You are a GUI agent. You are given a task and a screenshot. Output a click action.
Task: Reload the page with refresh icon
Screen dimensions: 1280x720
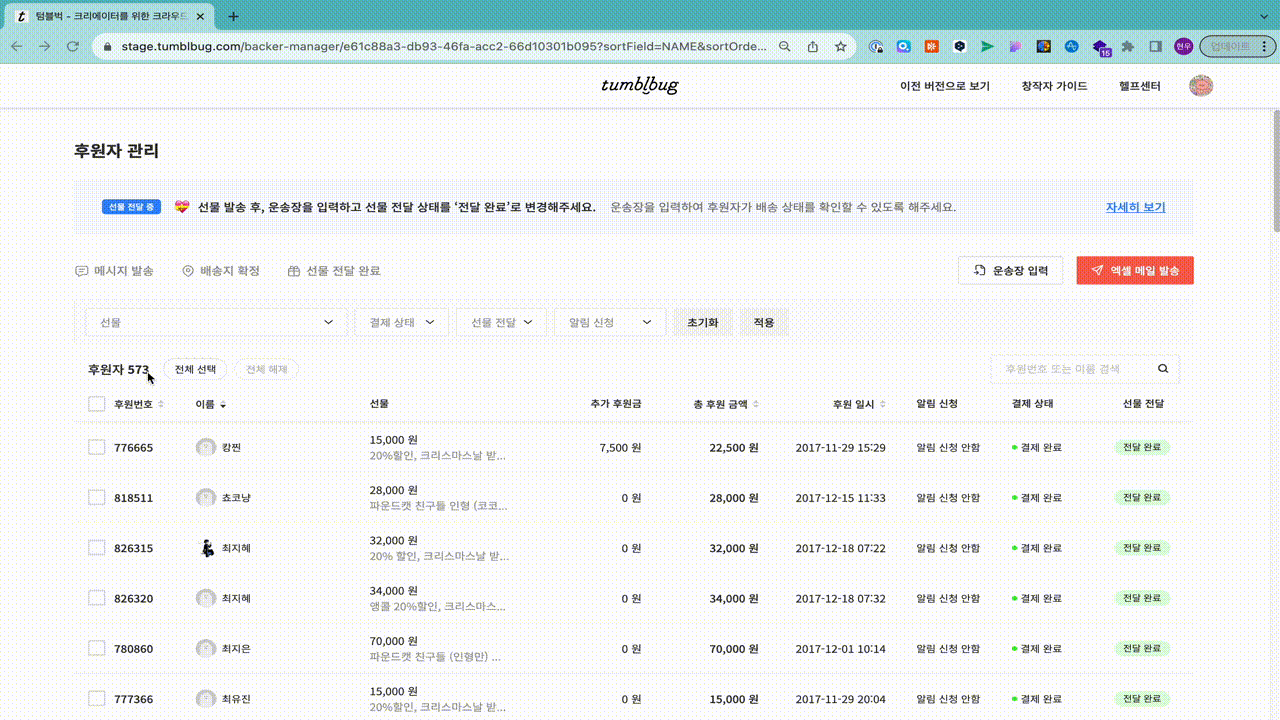click(72, 46)
